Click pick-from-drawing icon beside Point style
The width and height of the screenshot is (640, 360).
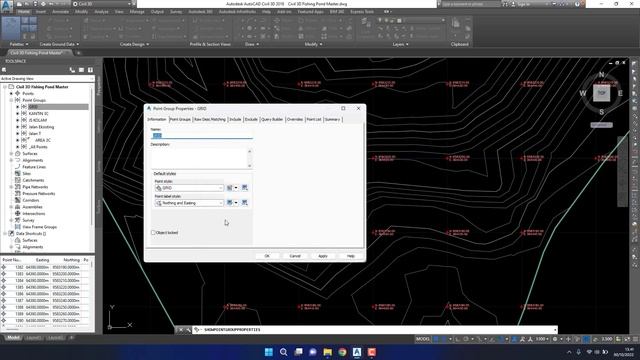244,188
